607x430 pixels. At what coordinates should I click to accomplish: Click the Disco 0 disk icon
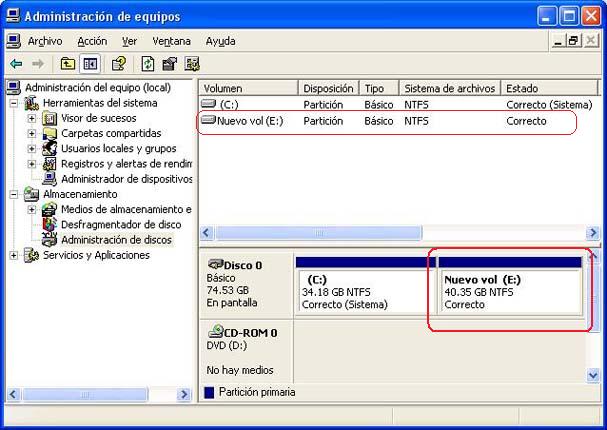tap(215, 264)
